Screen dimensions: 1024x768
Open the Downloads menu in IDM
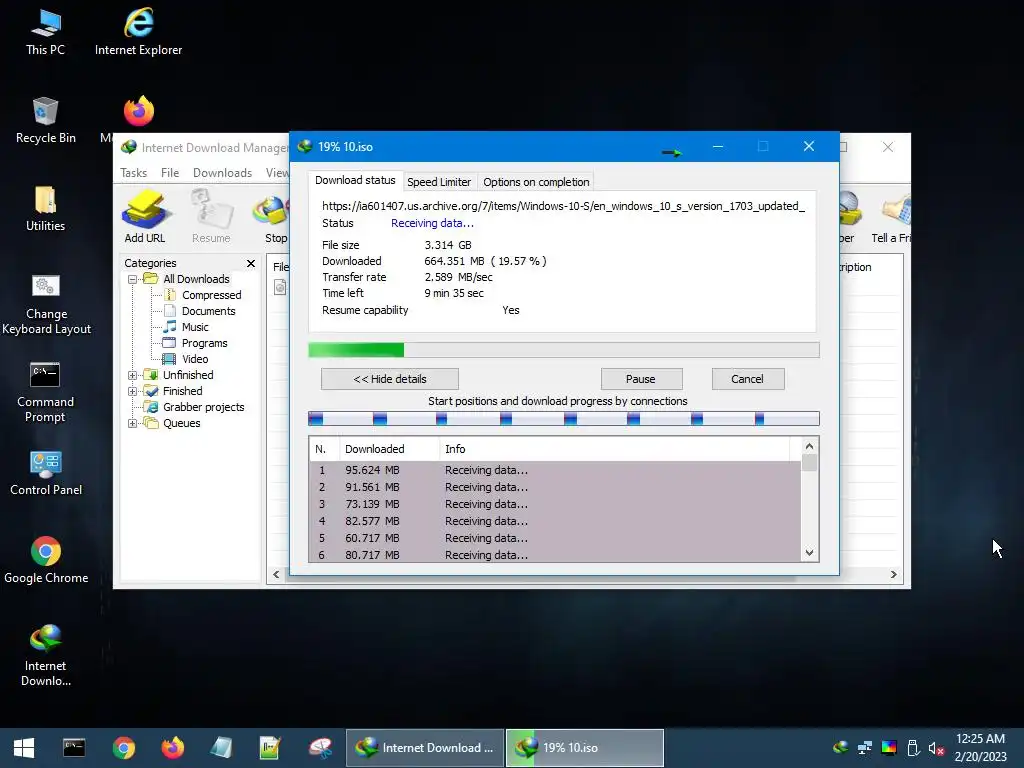pyautogui.click(x=222, y=173)
